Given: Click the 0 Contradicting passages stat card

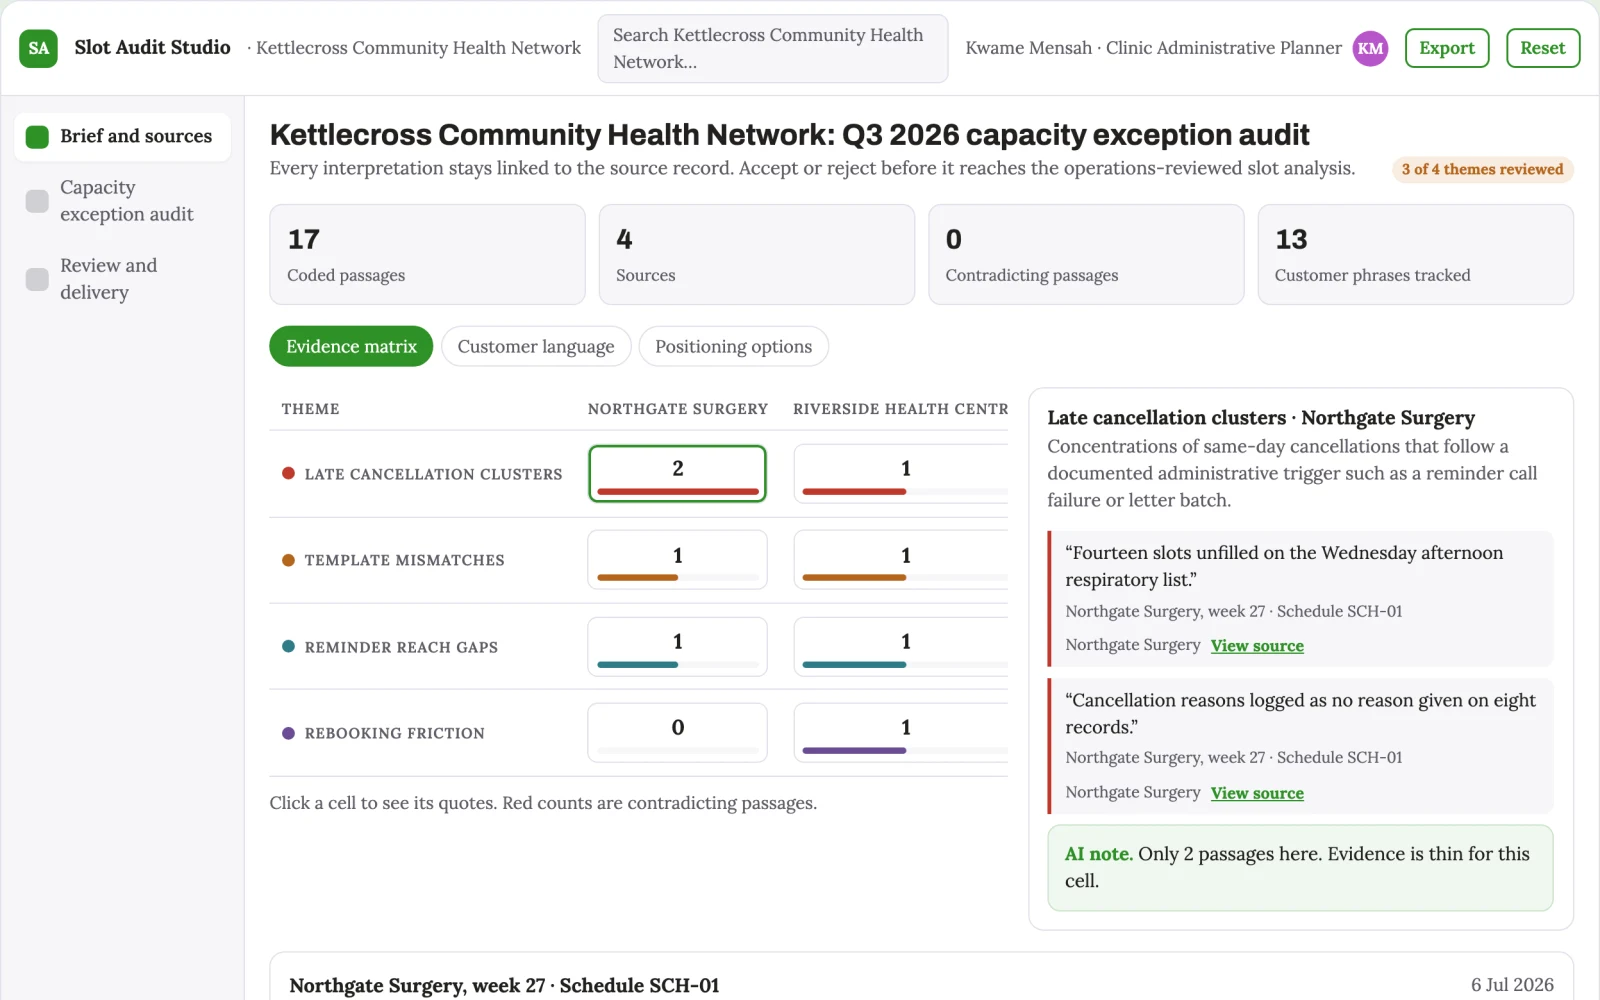Looking at the screenshot, I should [x=1086, y=254].
